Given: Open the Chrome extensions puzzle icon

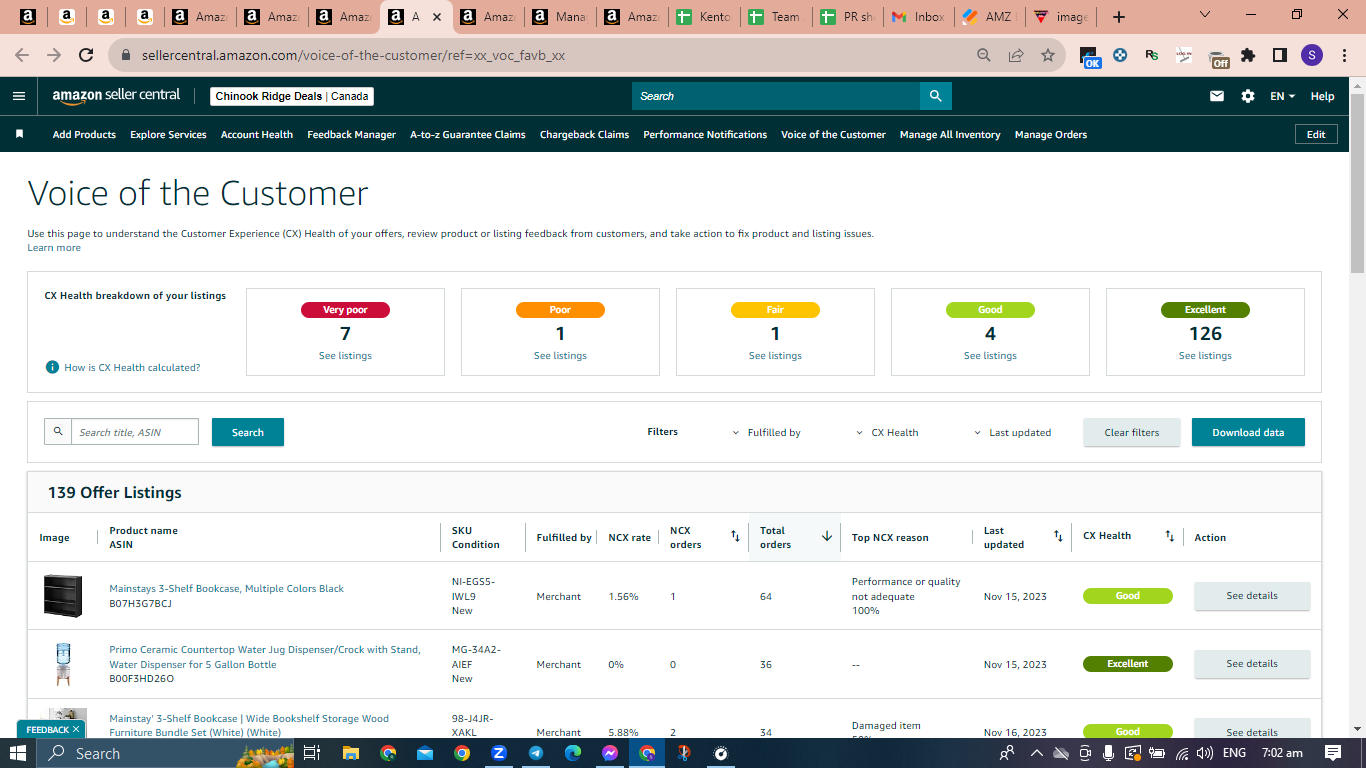Looking at the screenshot, I should 1248,55.
